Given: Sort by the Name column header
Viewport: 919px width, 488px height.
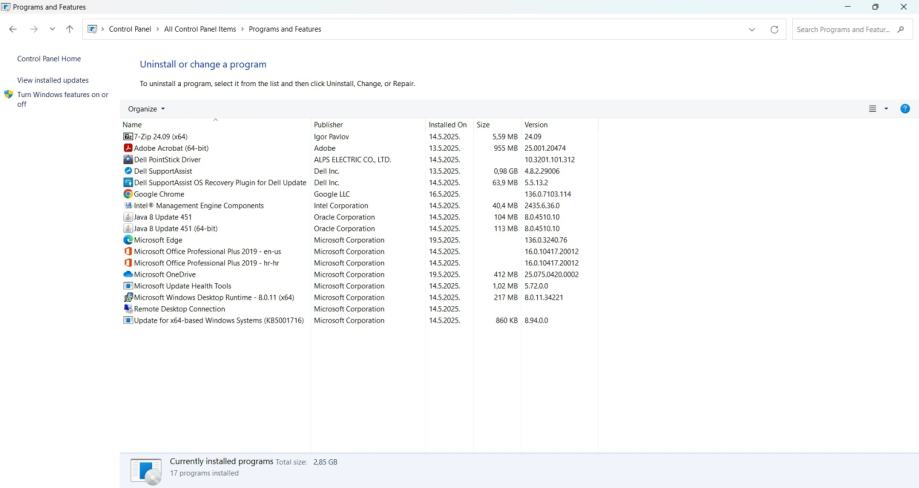Looking at the screenshot, I should point(215,125).
